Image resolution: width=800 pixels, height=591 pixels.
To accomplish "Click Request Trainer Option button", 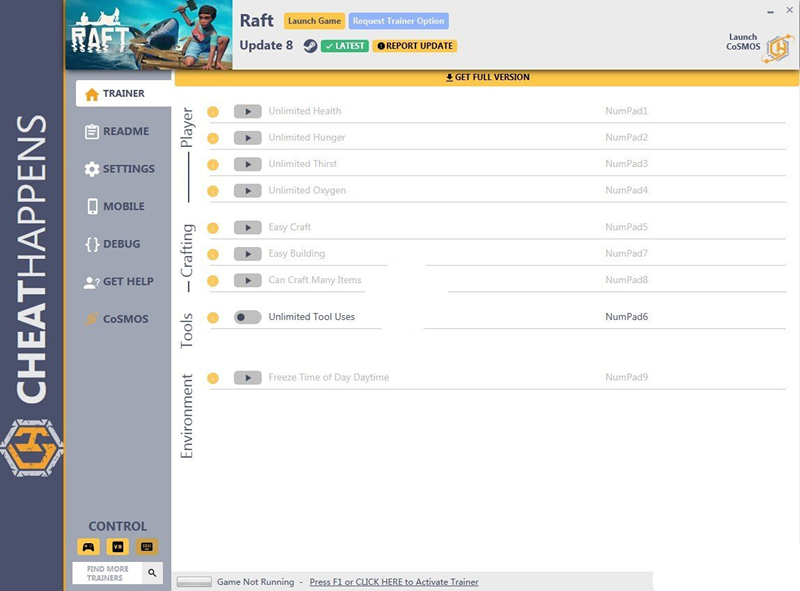I will [x=399, y=21].
